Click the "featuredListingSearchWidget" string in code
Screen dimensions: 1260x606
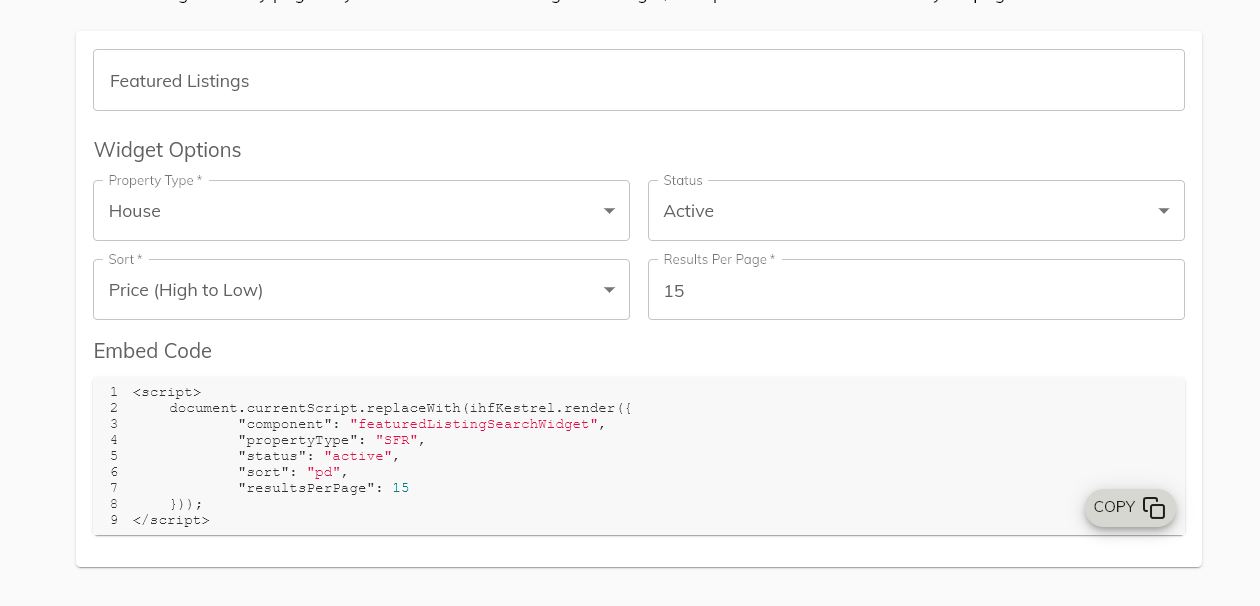coord(474,424)
